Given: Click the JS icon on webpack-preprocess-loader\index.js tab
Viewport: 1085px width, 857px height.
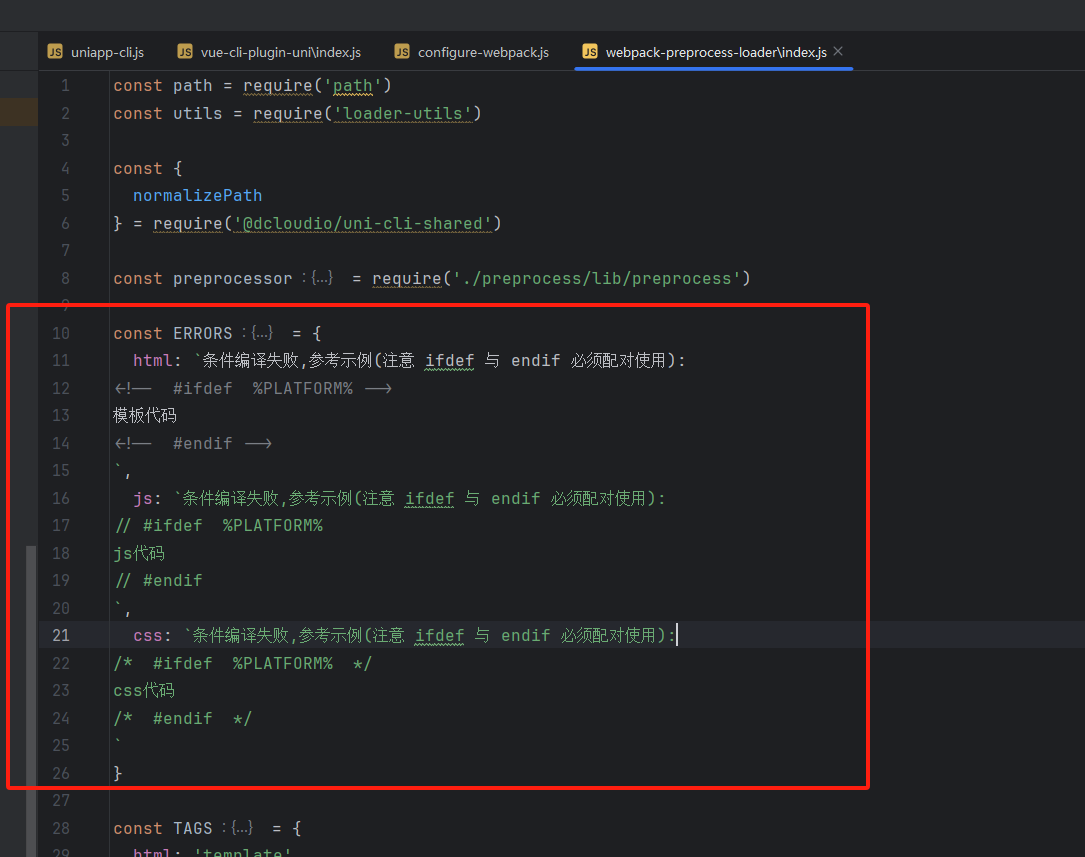Looking at the screenshot, I should [x=590, y=52].
